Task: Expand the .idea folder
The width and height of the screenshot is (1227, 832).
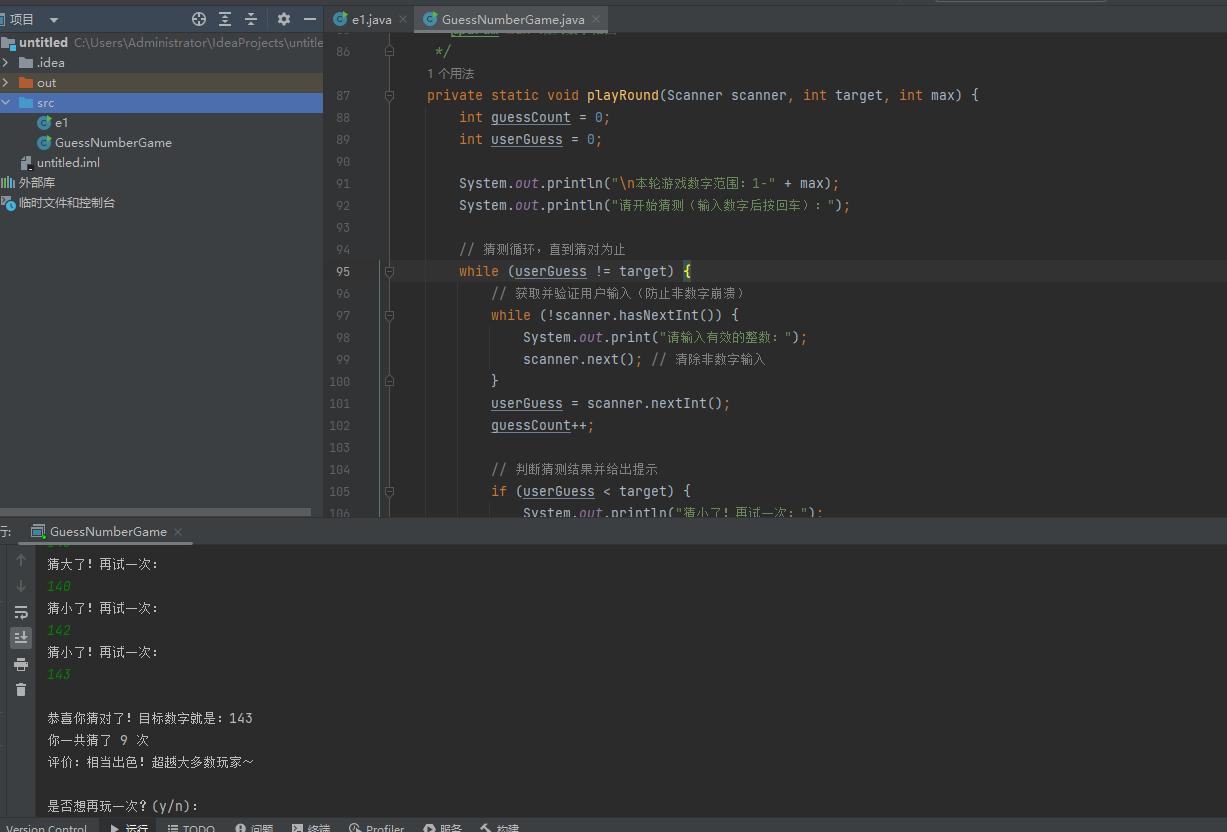Action: (7, 62)
